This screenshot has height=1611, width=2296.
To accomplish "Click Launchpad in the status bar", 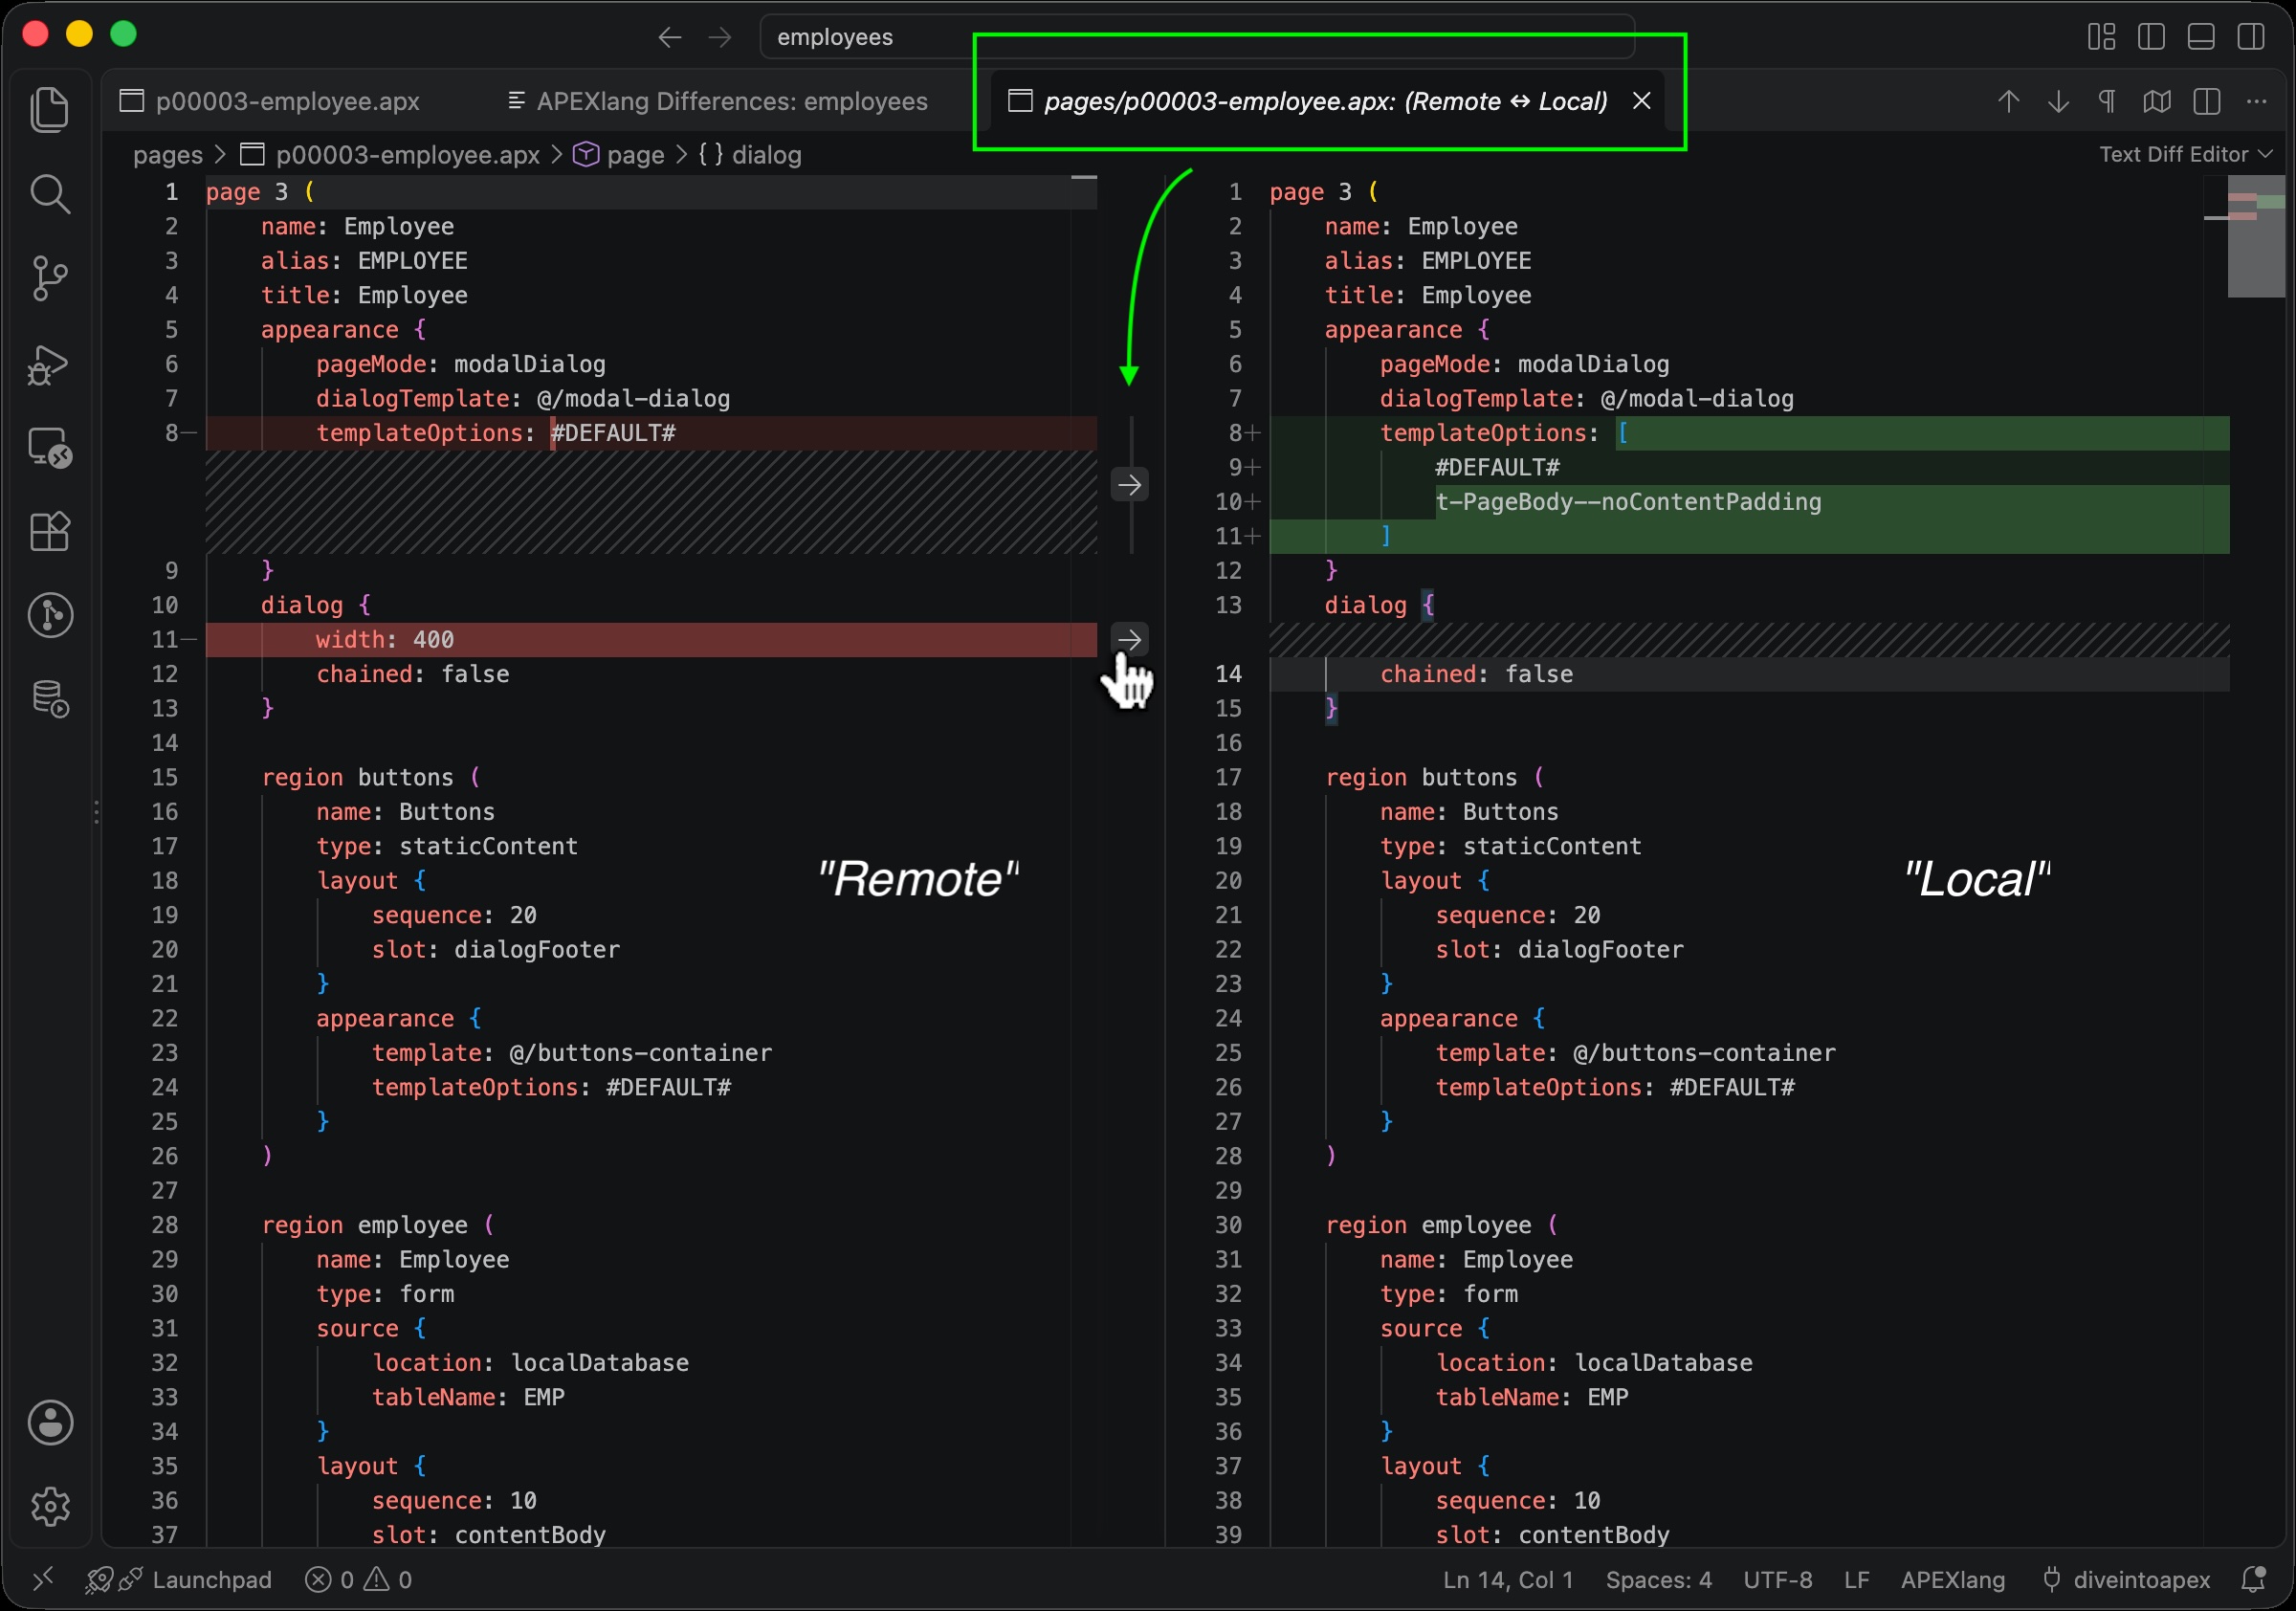I will pyautogui.click(x=212, y=1579).
